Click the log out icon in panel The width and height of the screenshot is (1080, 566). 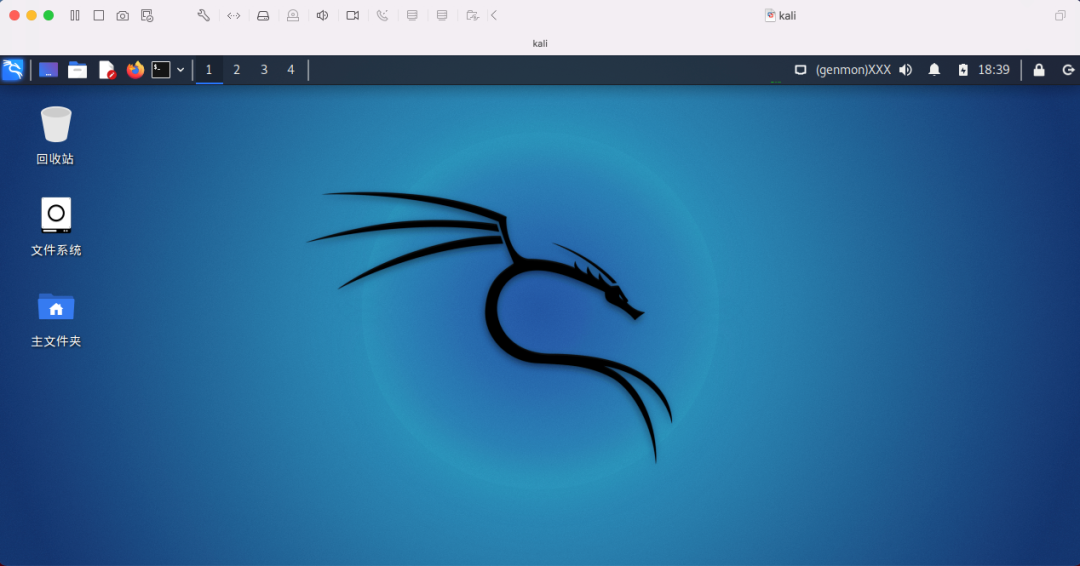point(1068,70)
